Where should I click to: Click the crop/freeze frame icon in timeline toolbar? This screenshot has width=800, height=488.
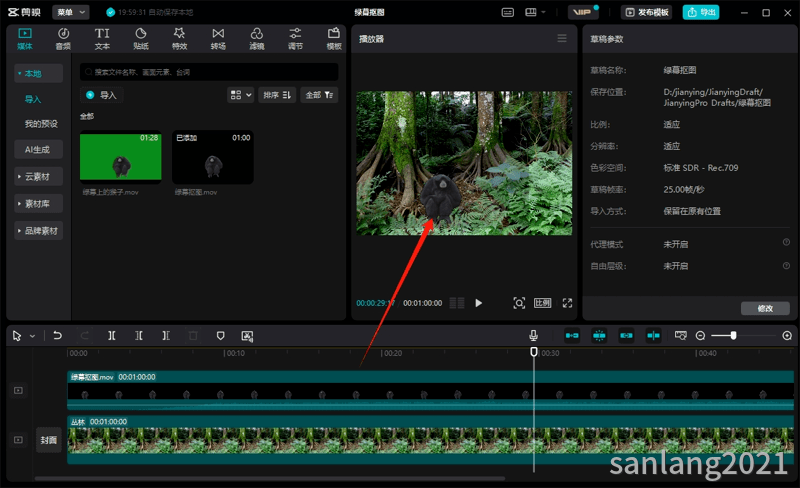247,335
